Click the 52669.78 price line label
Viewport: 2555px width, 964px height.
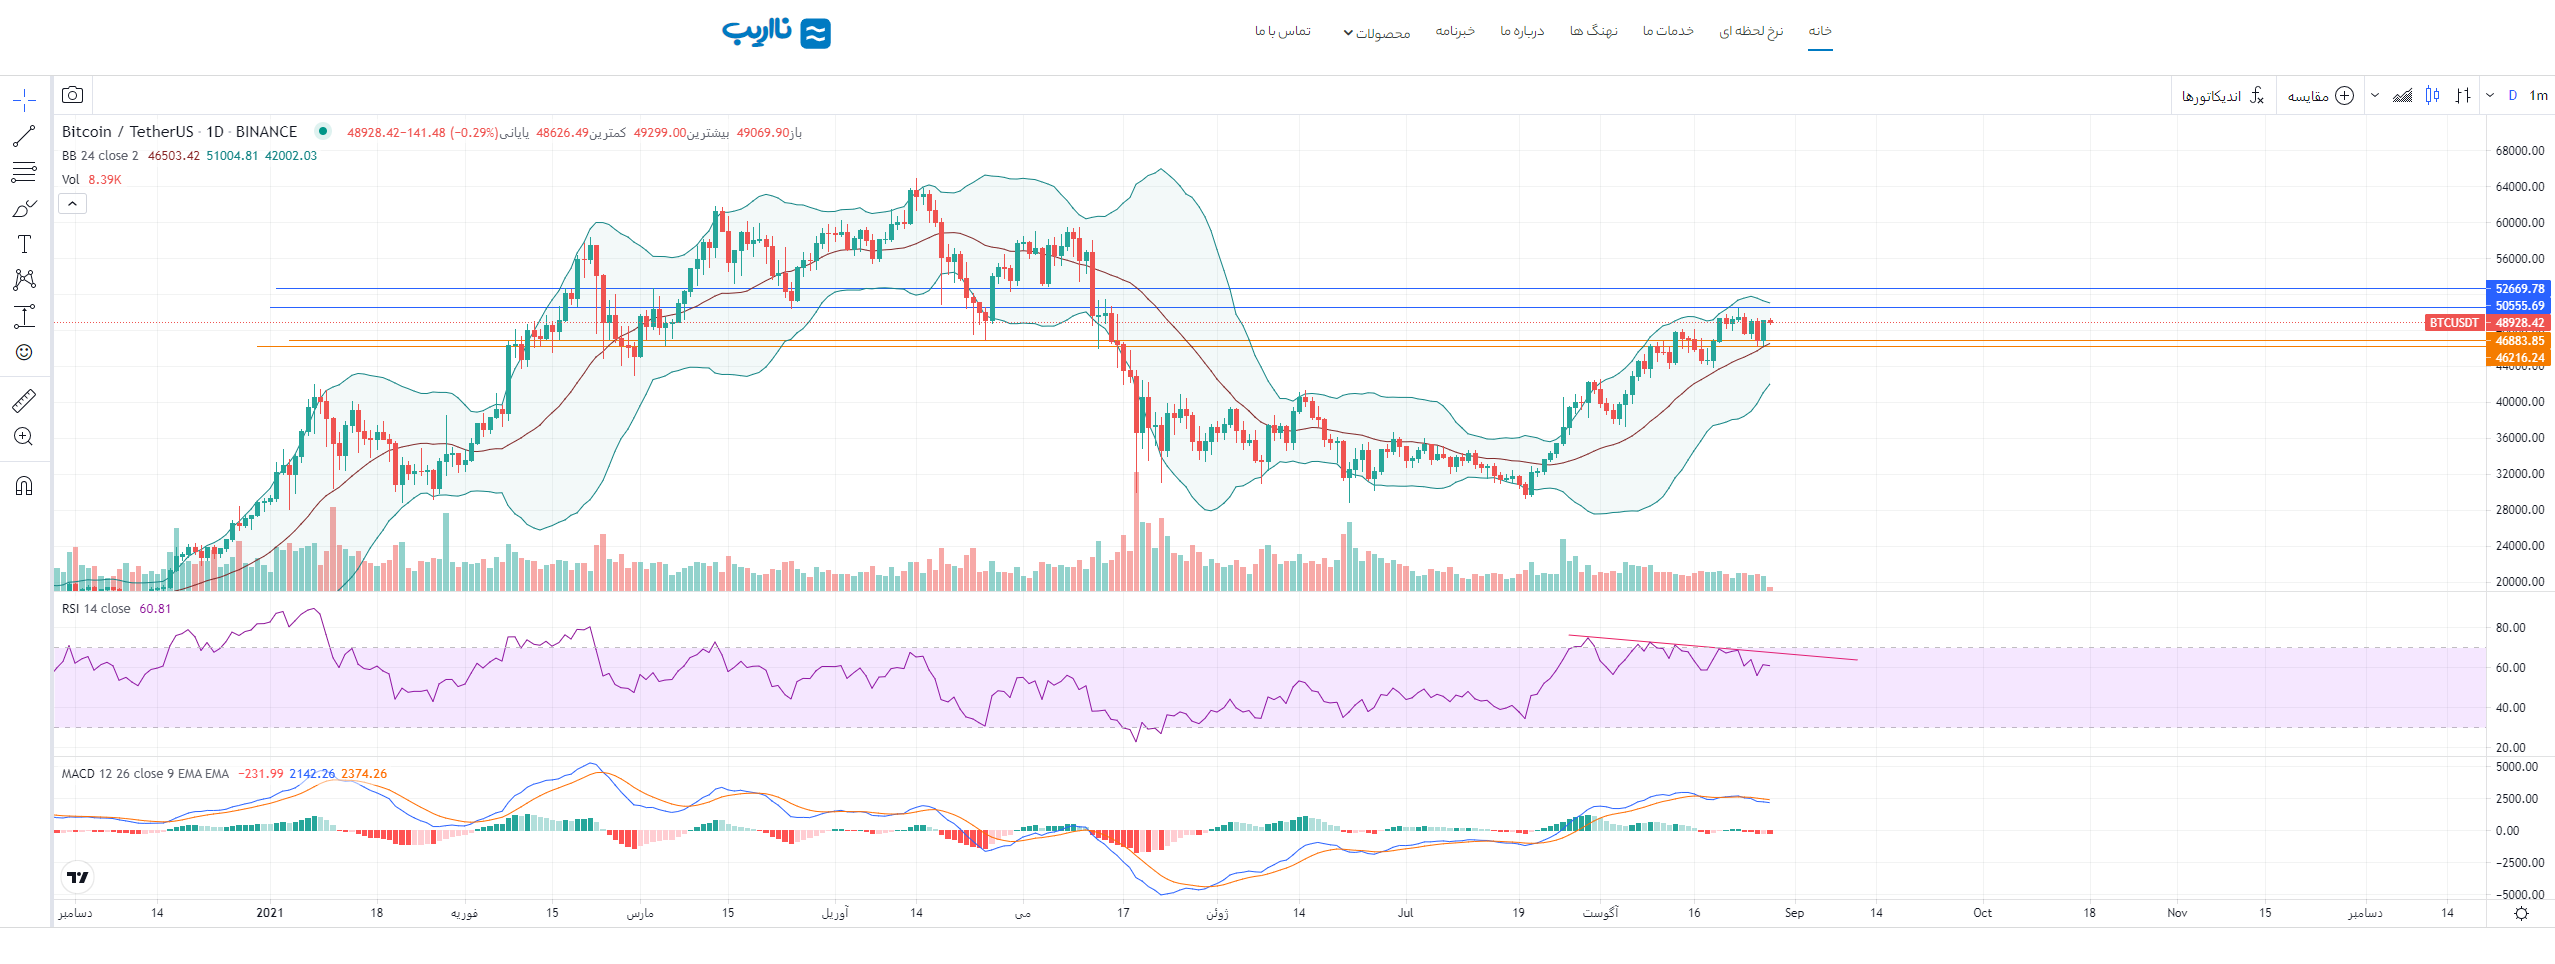[2518, 289]
